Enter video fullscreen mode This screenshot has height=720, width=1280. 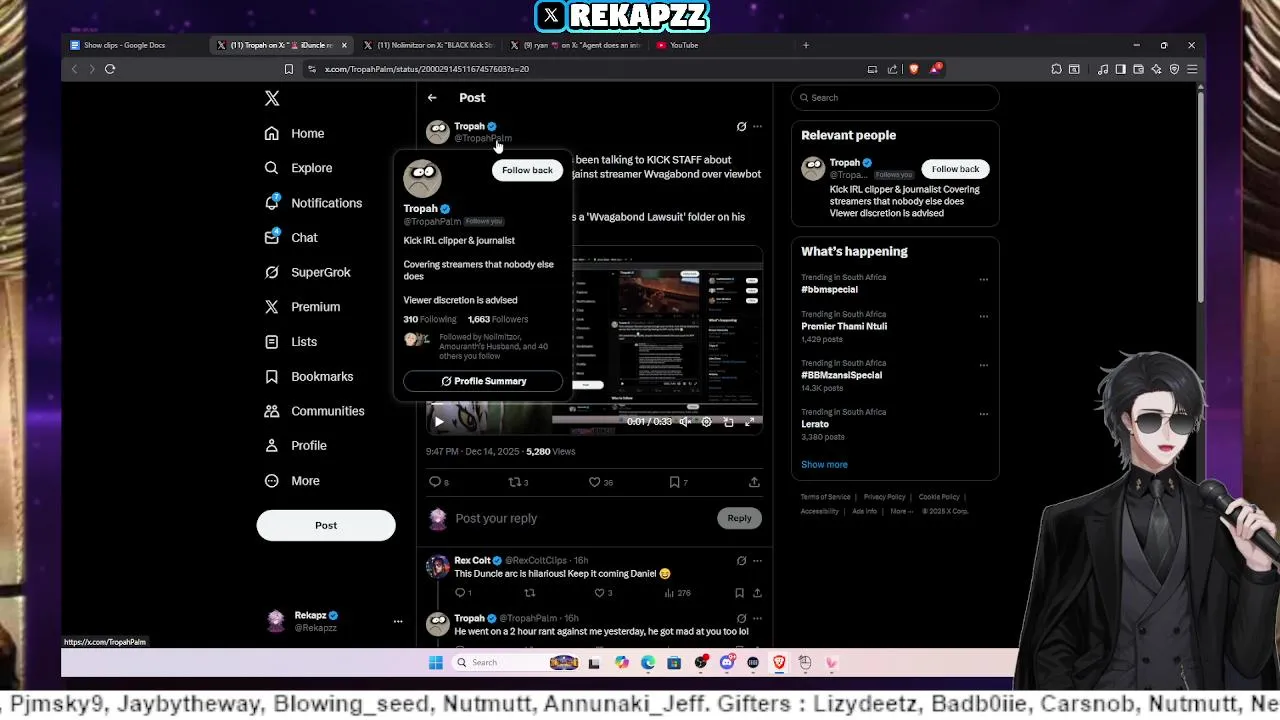pos(749,422)
